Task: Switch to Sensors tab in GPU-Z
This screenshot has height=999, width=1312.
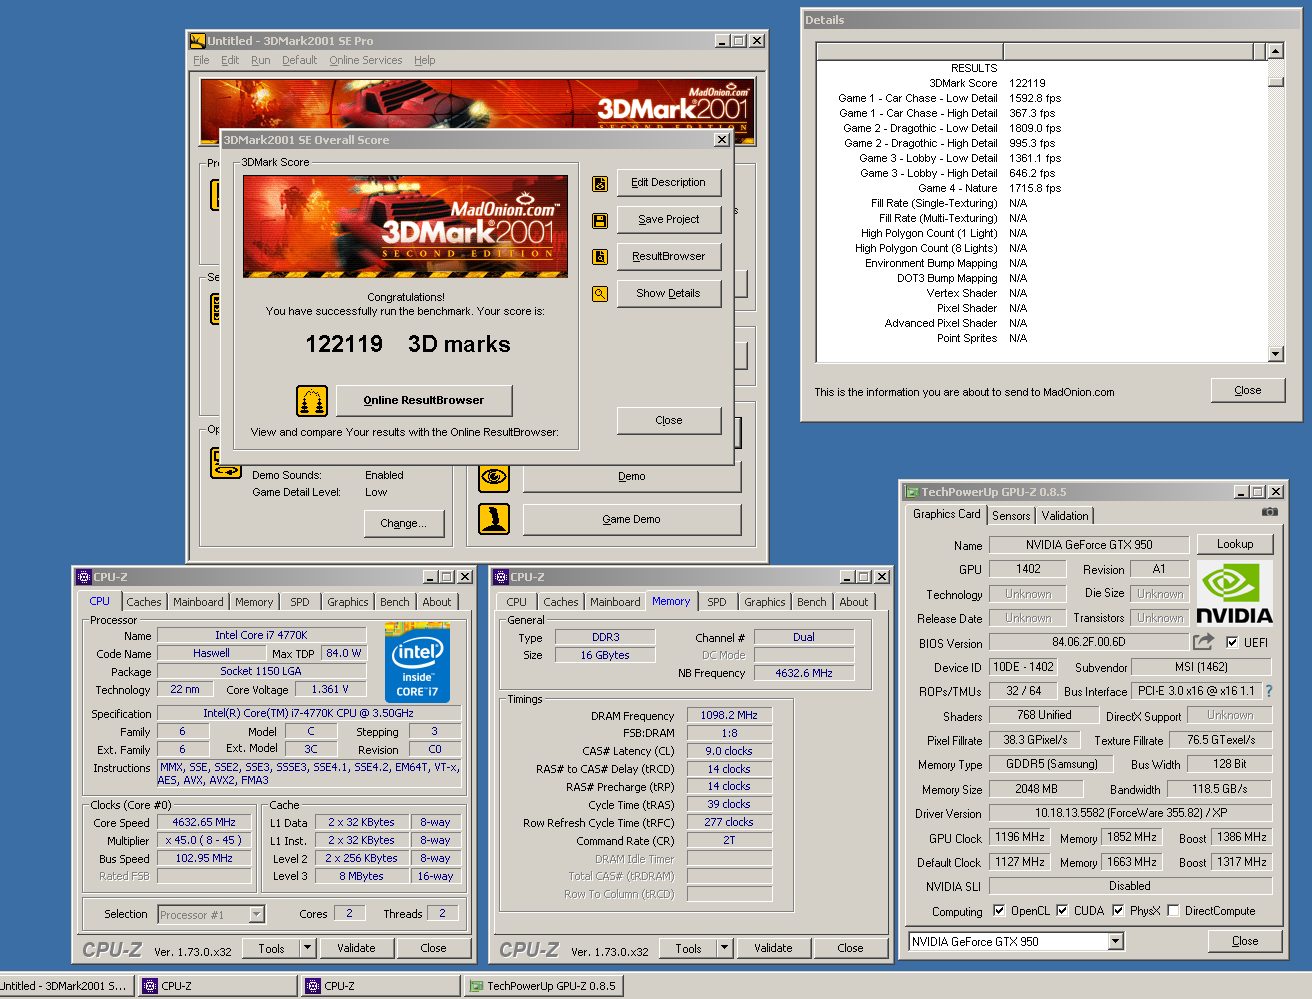Action: (1011, 516)
